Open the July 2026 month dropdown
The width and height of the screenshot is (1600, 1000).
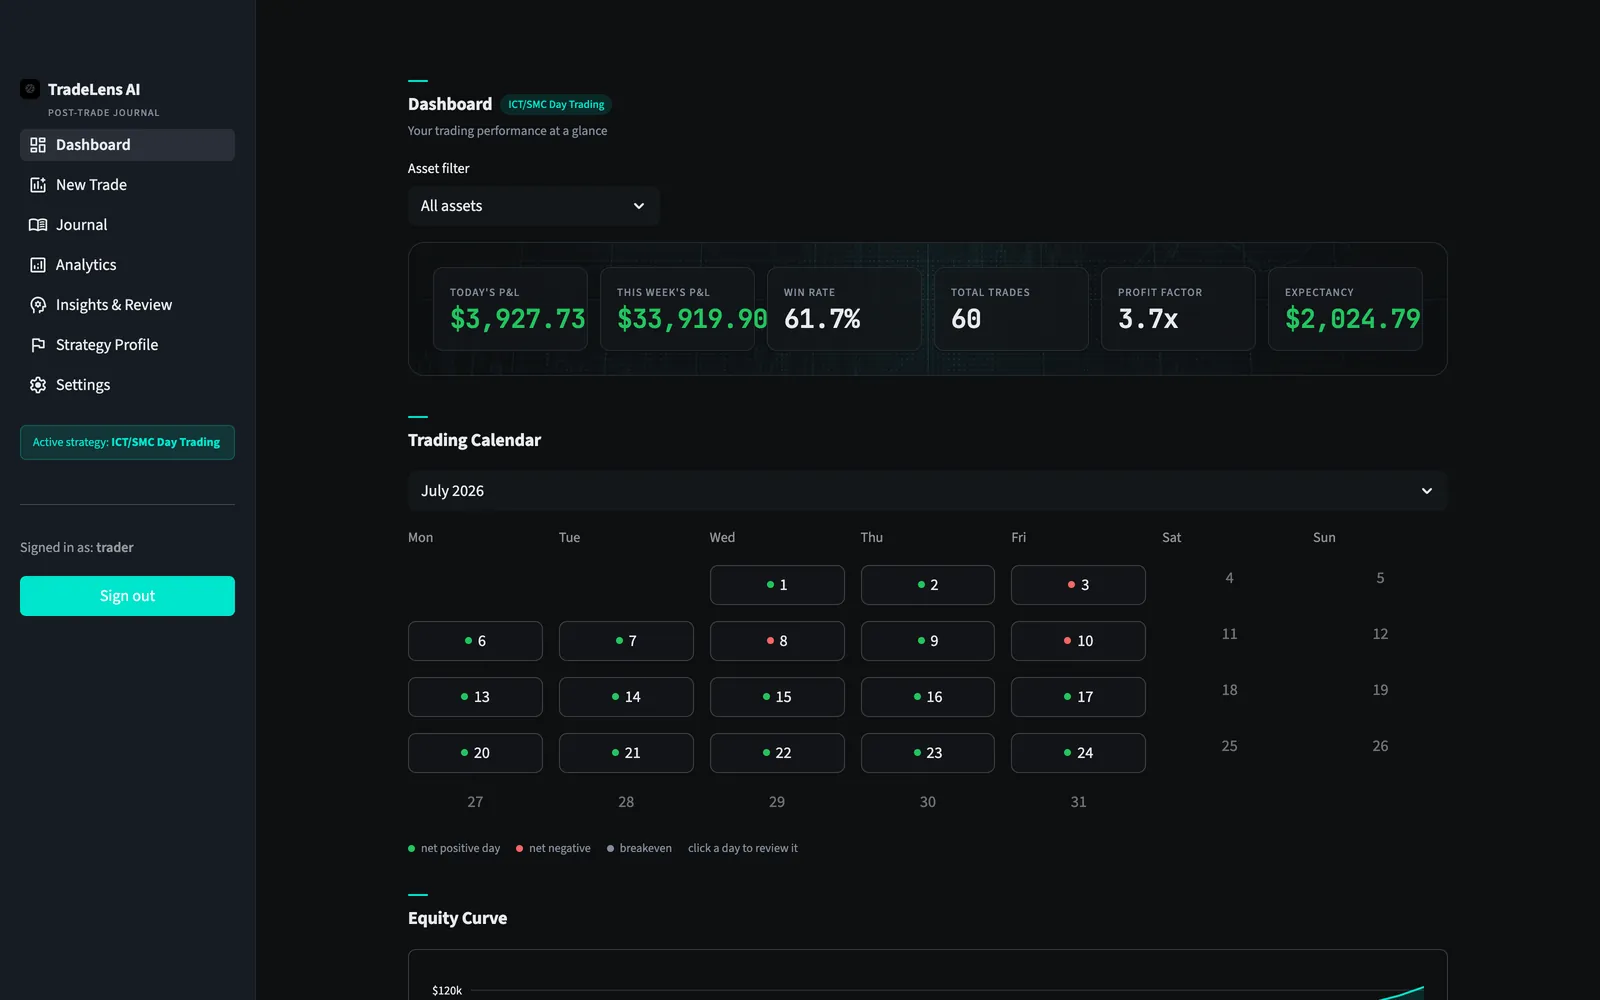pos(927,491)
